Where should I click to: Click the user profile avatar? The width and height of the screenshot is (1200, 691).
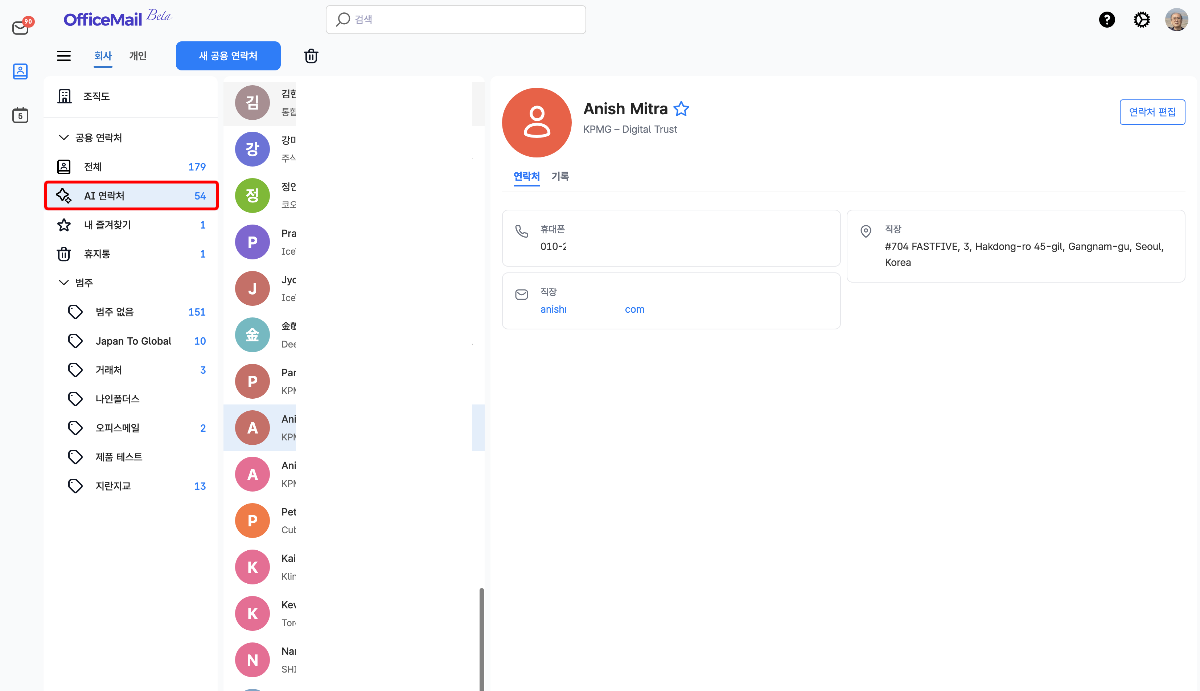[x=1176, y=20]
